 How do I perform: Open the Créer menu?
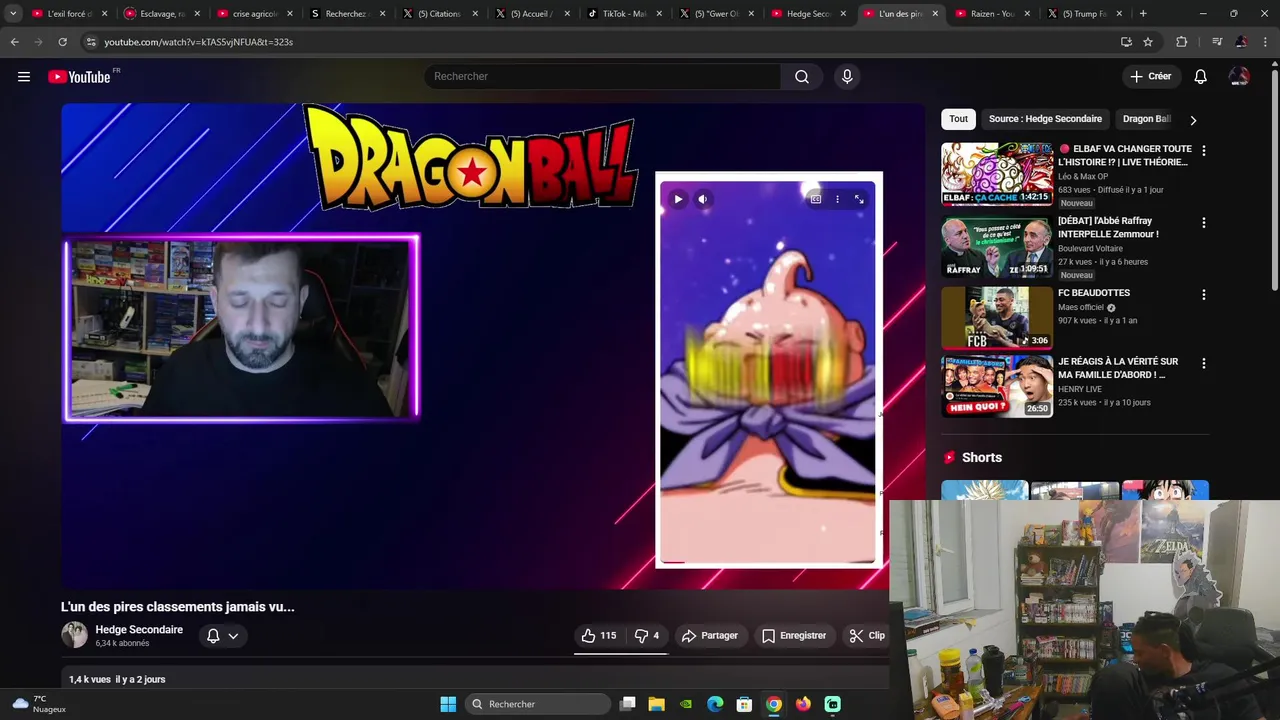tap(1150, 77)
